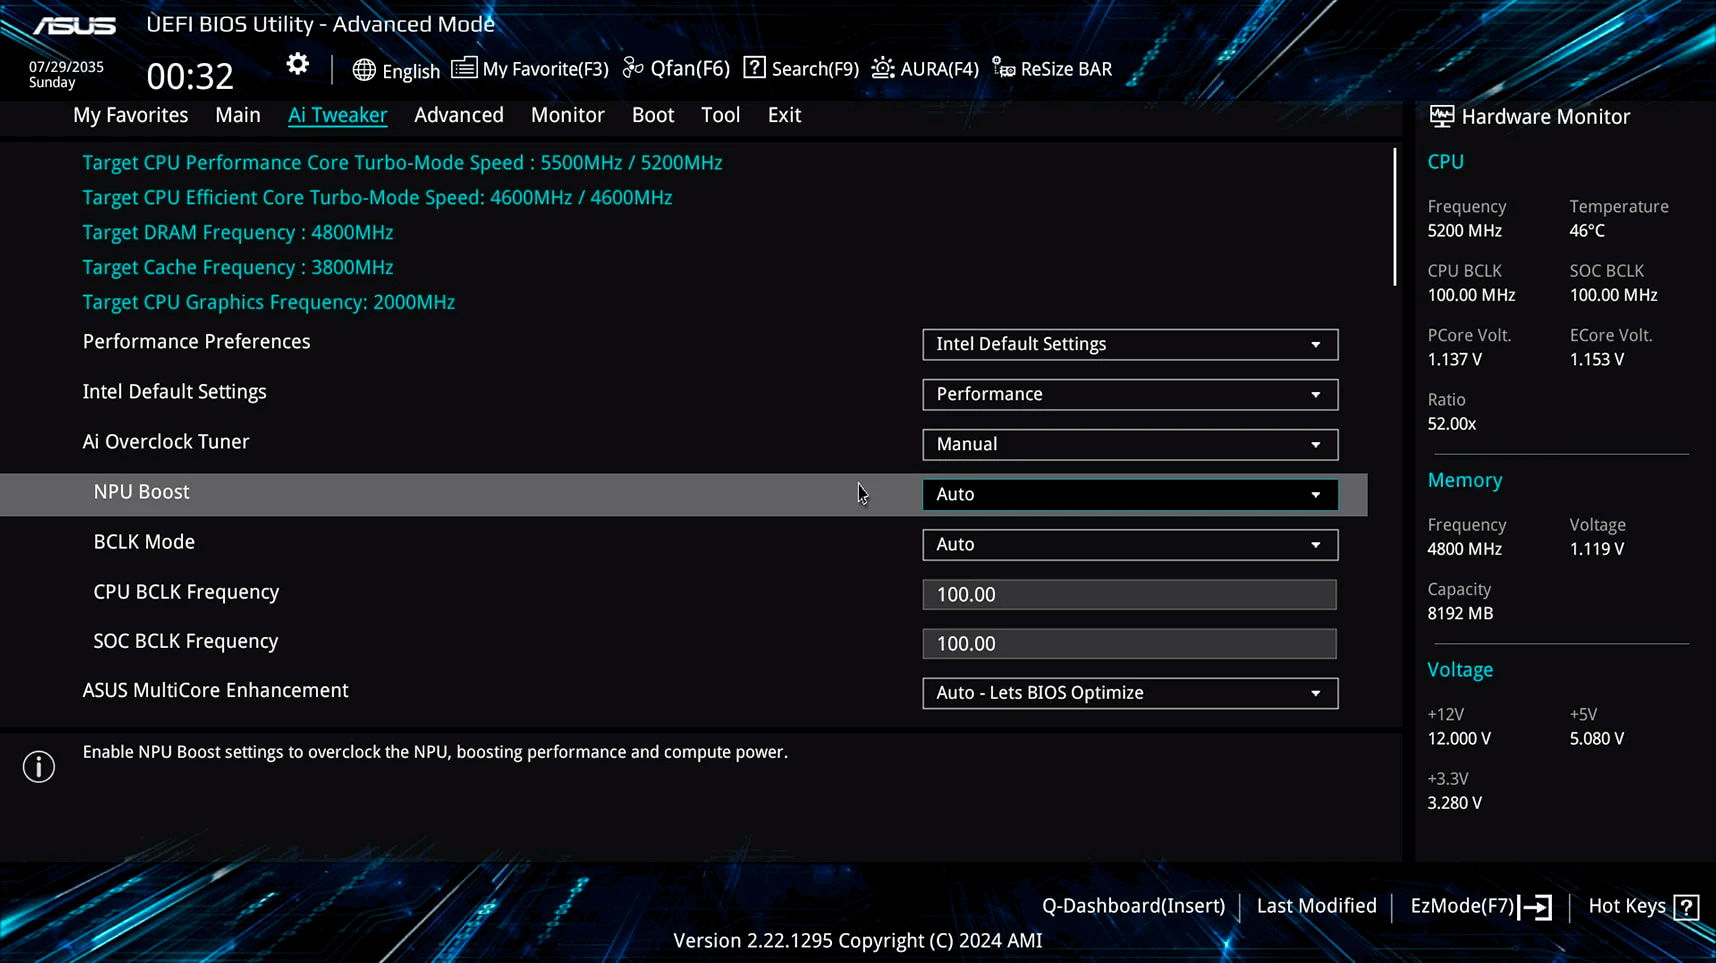Image resolution: width=1716 pixels, height=963 pixels.
Task: Click the +12V 12.000 V reading
Action: point(1459,739)
